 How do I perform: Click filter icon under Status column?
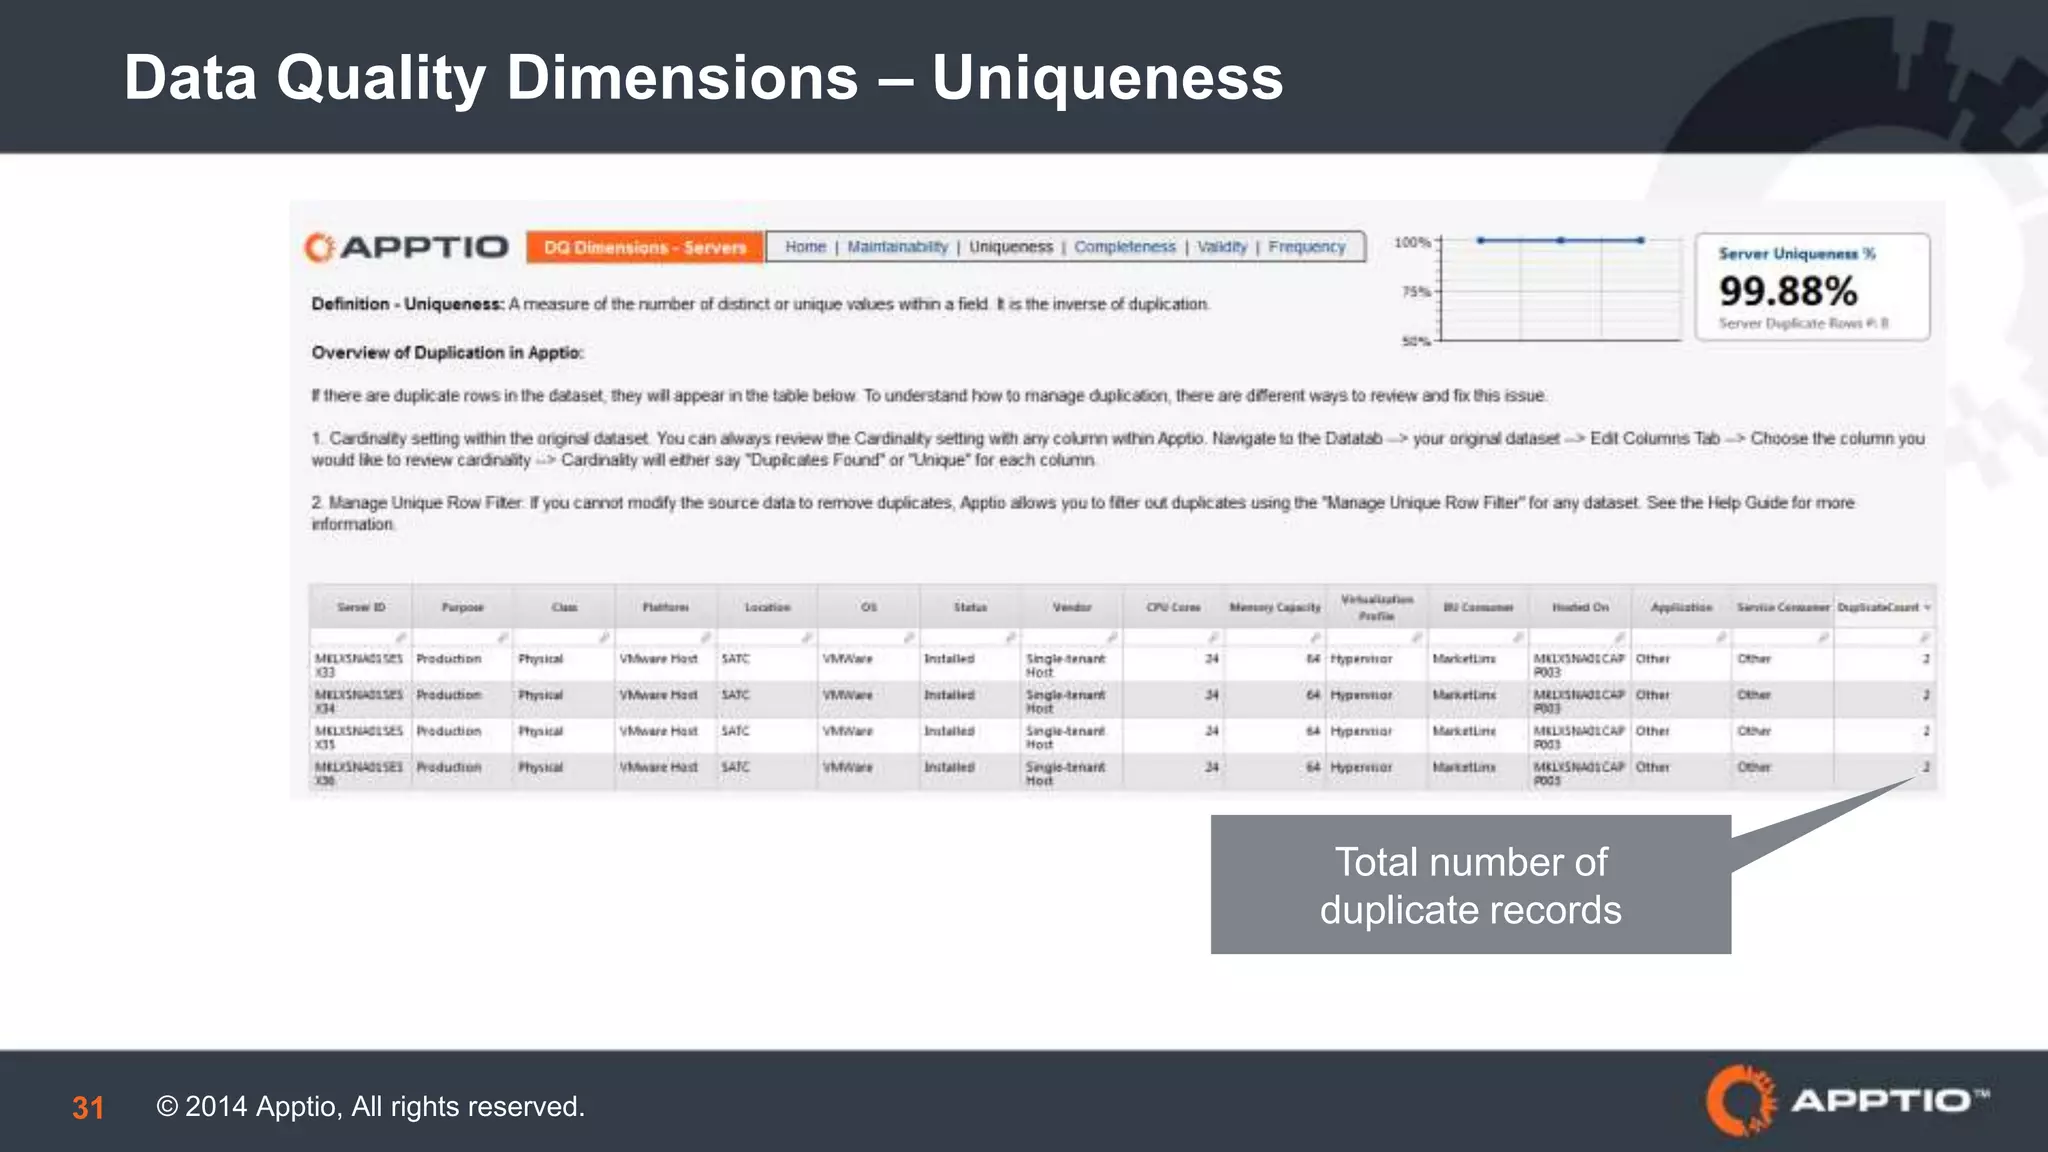tap(1011, 637)
